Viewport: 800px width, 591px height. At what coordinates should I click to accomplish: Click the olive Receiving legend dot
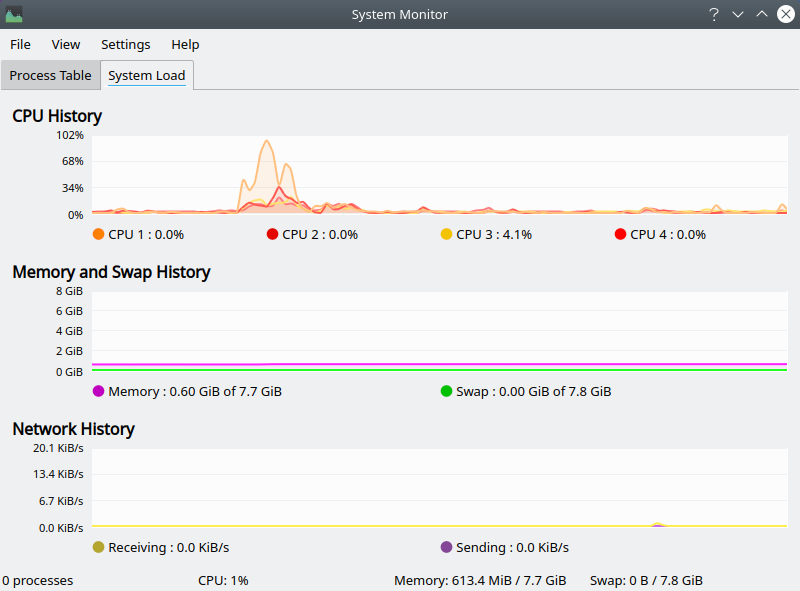click(98, 547)
